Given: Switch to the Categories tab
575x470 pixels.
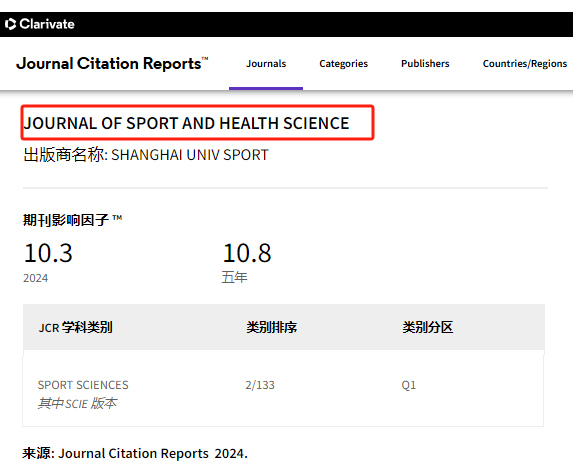Looking at the screenshot, I should click(x=344, y=64).
